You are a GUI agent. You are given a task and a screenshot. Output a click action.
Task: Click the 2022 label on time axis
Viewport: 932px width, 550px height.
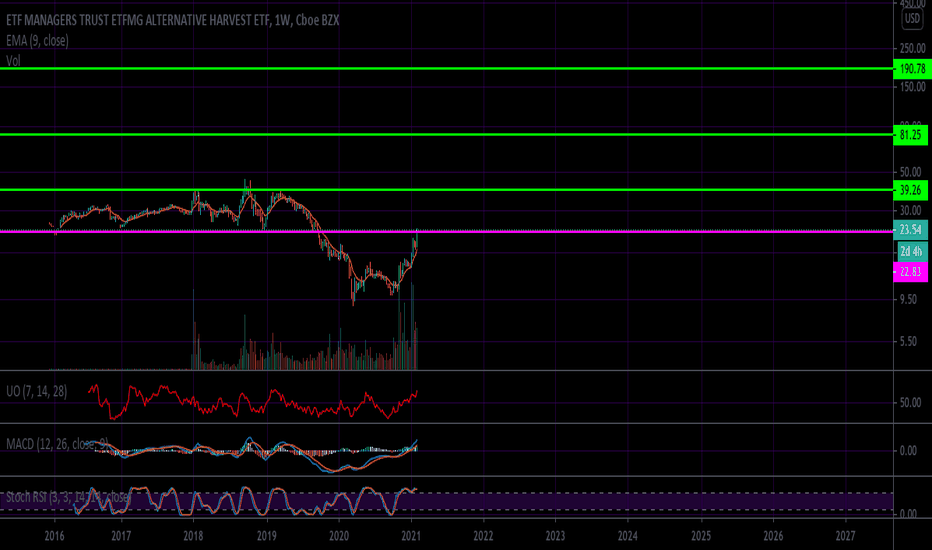click(483, 536)
